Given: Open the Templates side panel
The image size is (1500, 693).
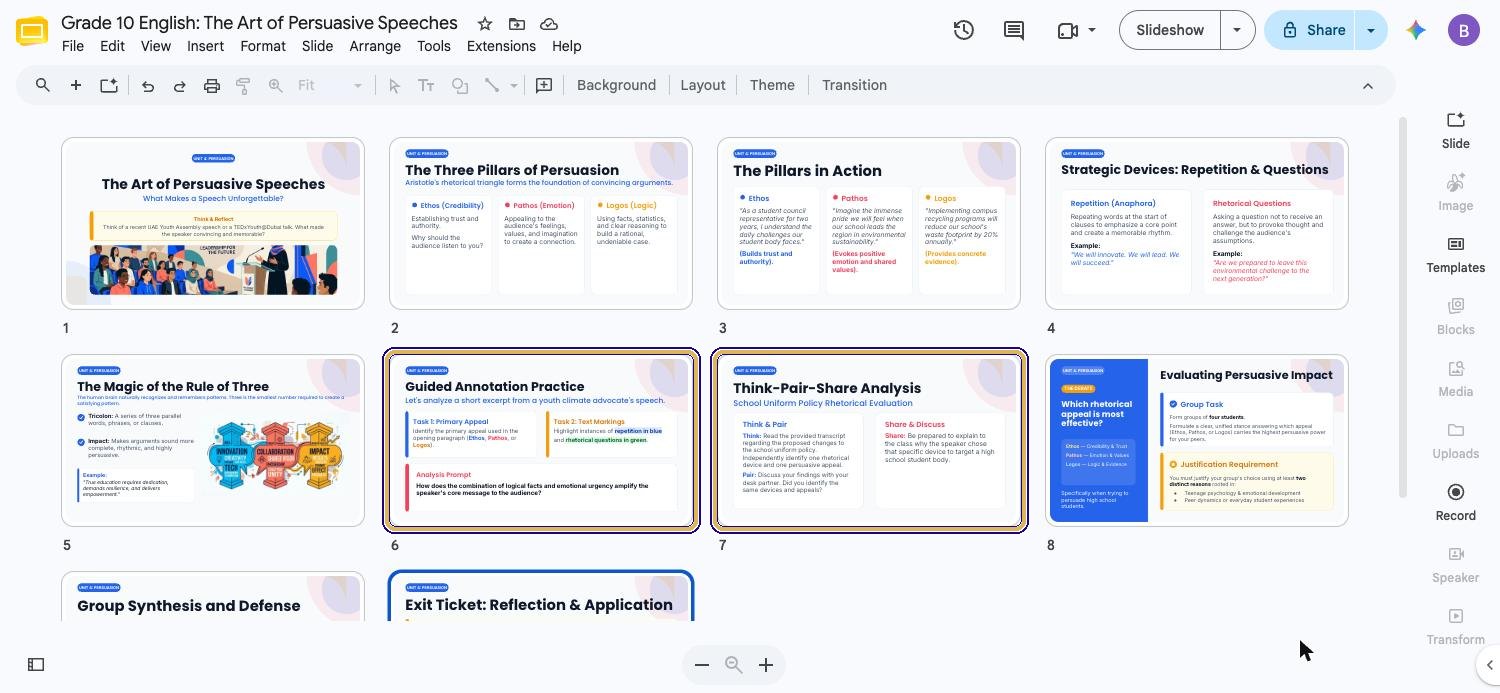Looking at the screenshot, I should pyautogui.click(x=1456, y=254).
